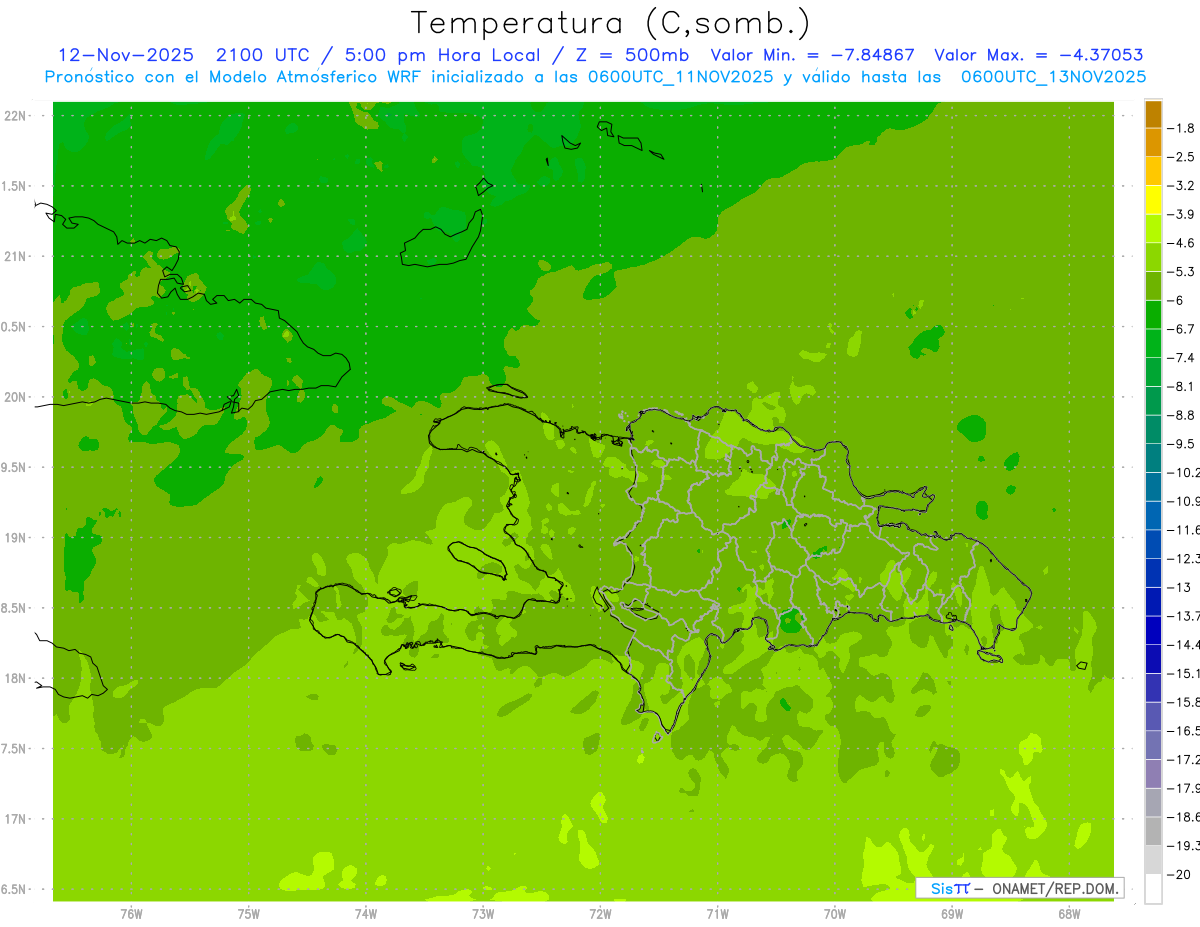This screenshot has width=1200, height=927.
Task: Click the "19N" latitude label
Action: 17,538
